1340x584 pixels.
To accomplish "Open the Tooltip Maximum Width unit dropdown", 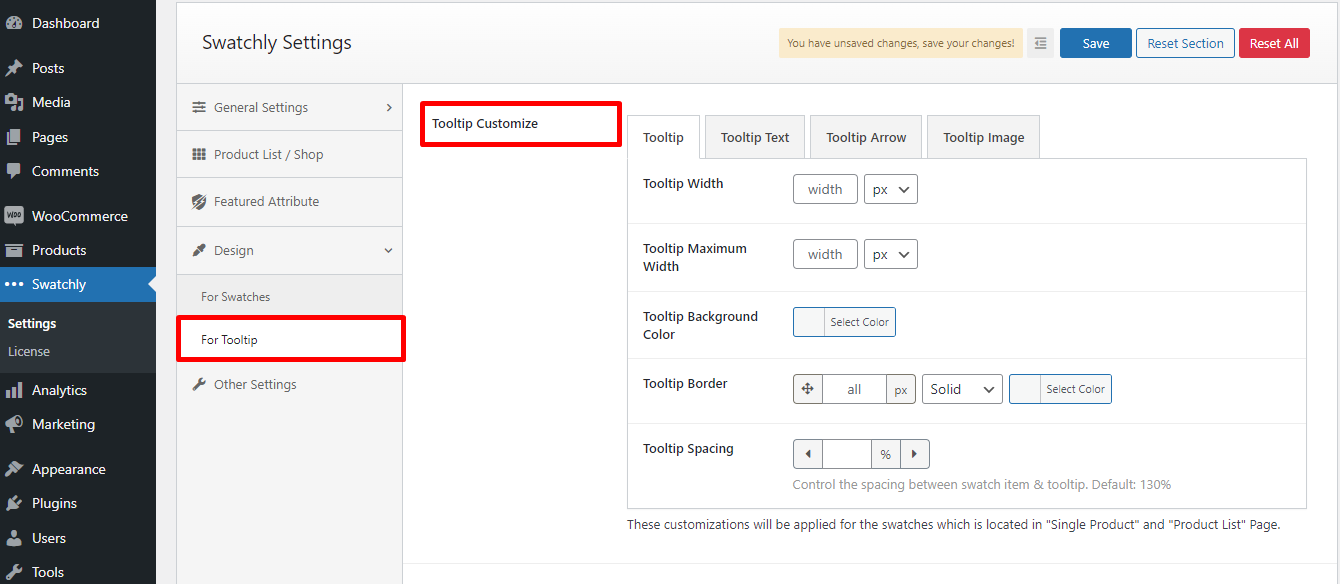I will 890,254.
